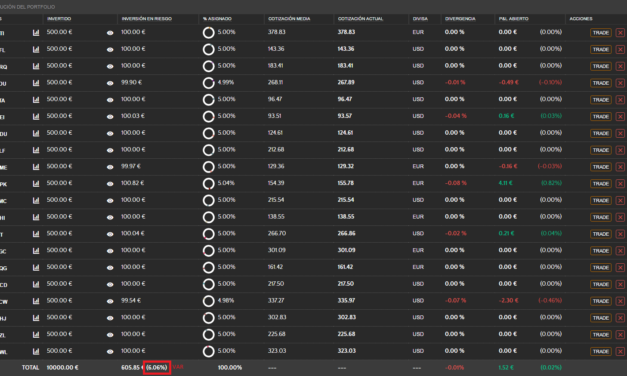627x376 pixels.
Task: Click the INVERTIDO column header
Action: [59, 19]
